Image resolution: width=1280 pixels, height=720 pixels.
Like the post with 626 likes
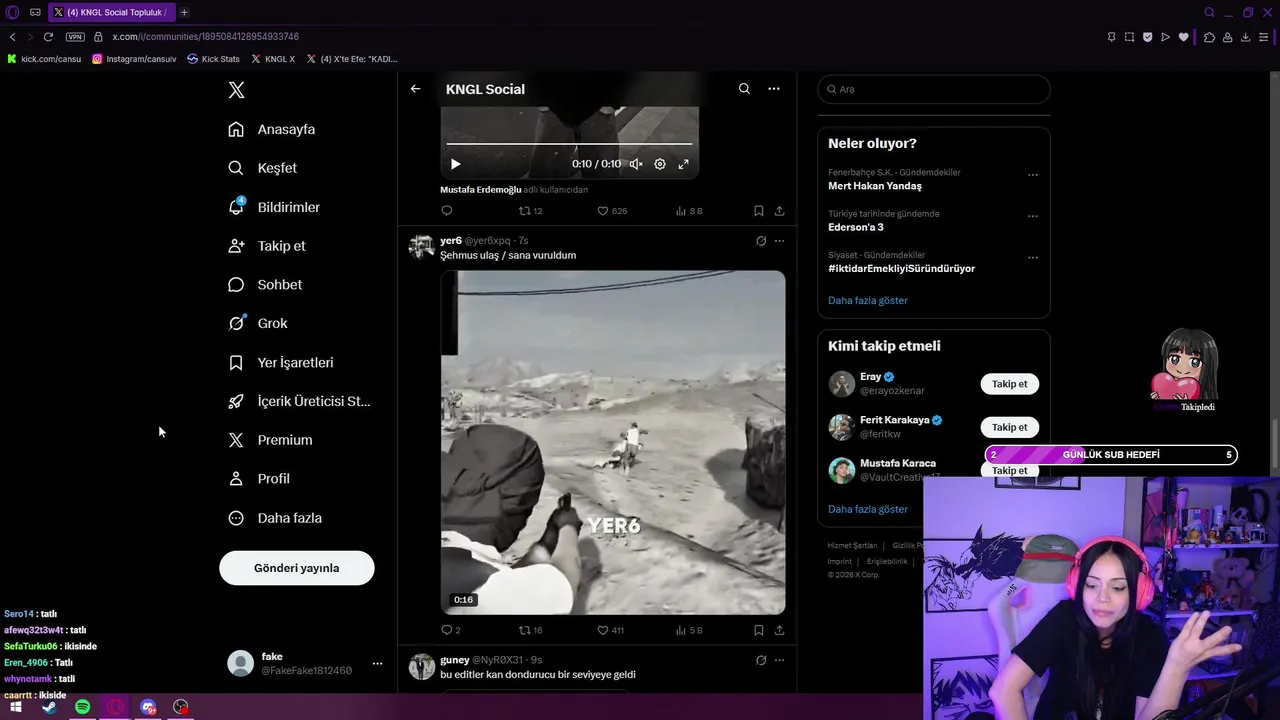click(x=612, y=211)
